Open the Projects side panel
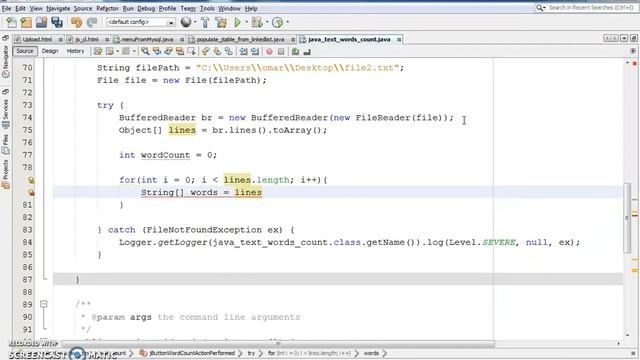This screenshot has width=640, height=360. 6,173
